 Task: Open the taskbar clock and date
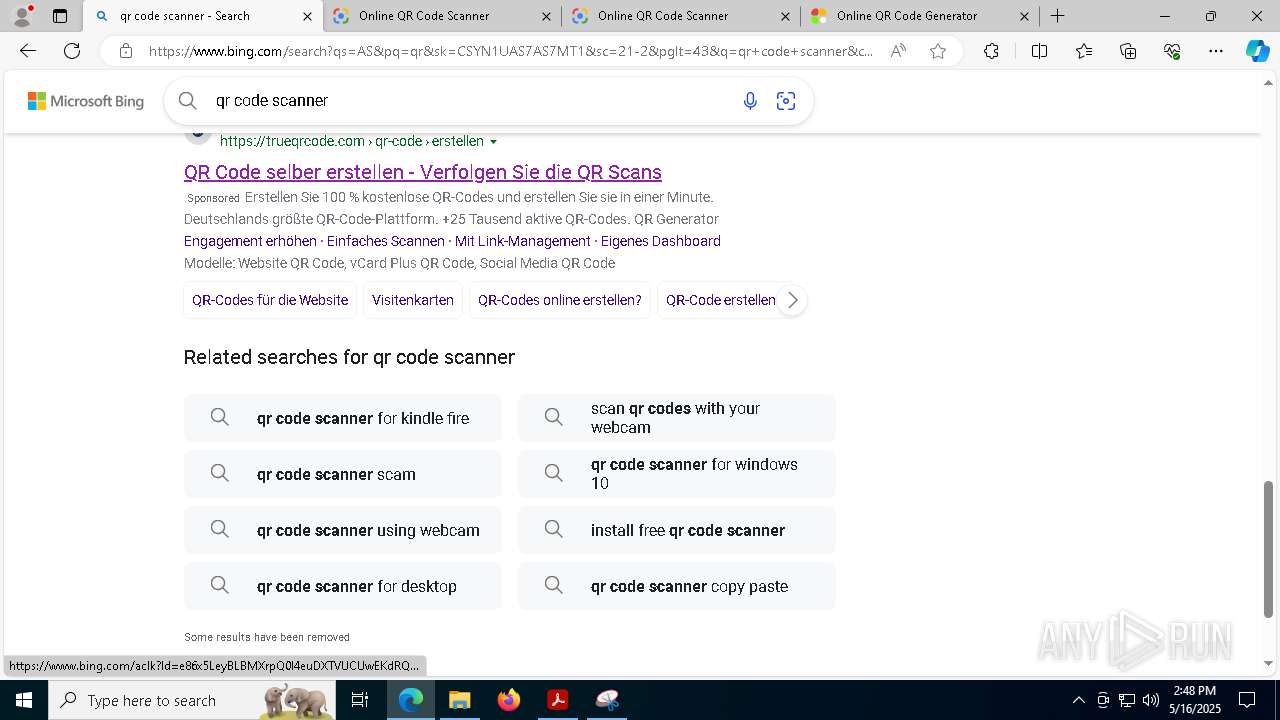pyautogui.click(x=1195, y=700)
